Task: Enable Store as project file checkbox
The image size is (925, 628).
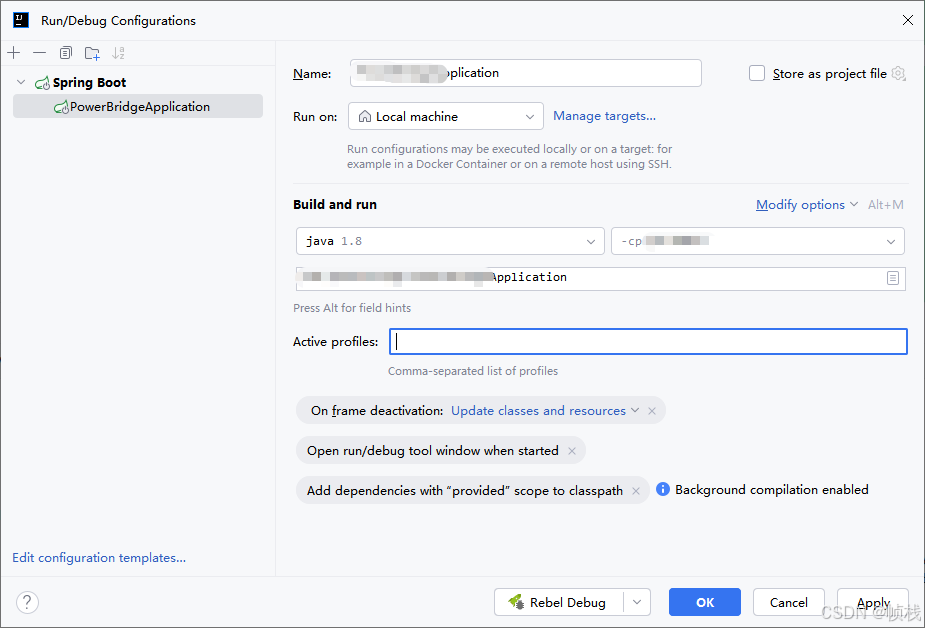Action: coord(757,73)
